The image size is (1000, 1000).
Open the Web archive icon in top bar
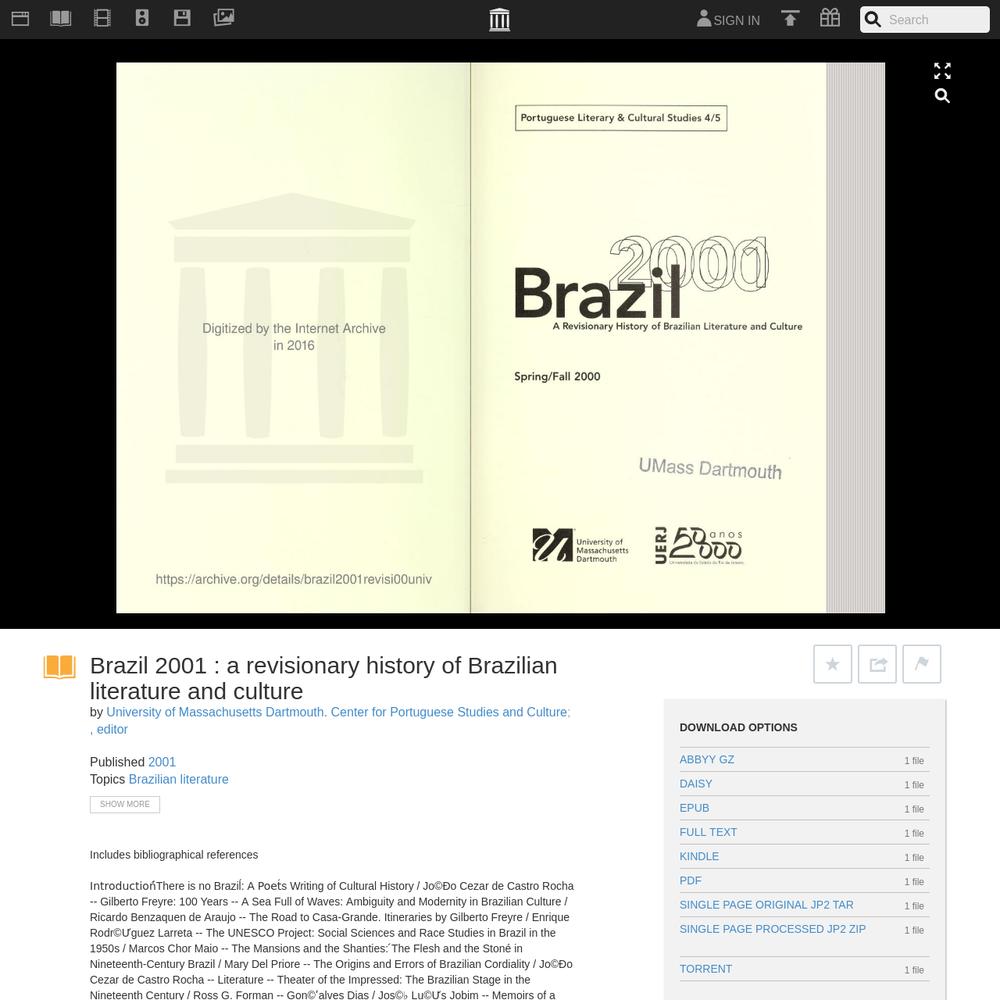pyautogui.click(x=20, y=18)
